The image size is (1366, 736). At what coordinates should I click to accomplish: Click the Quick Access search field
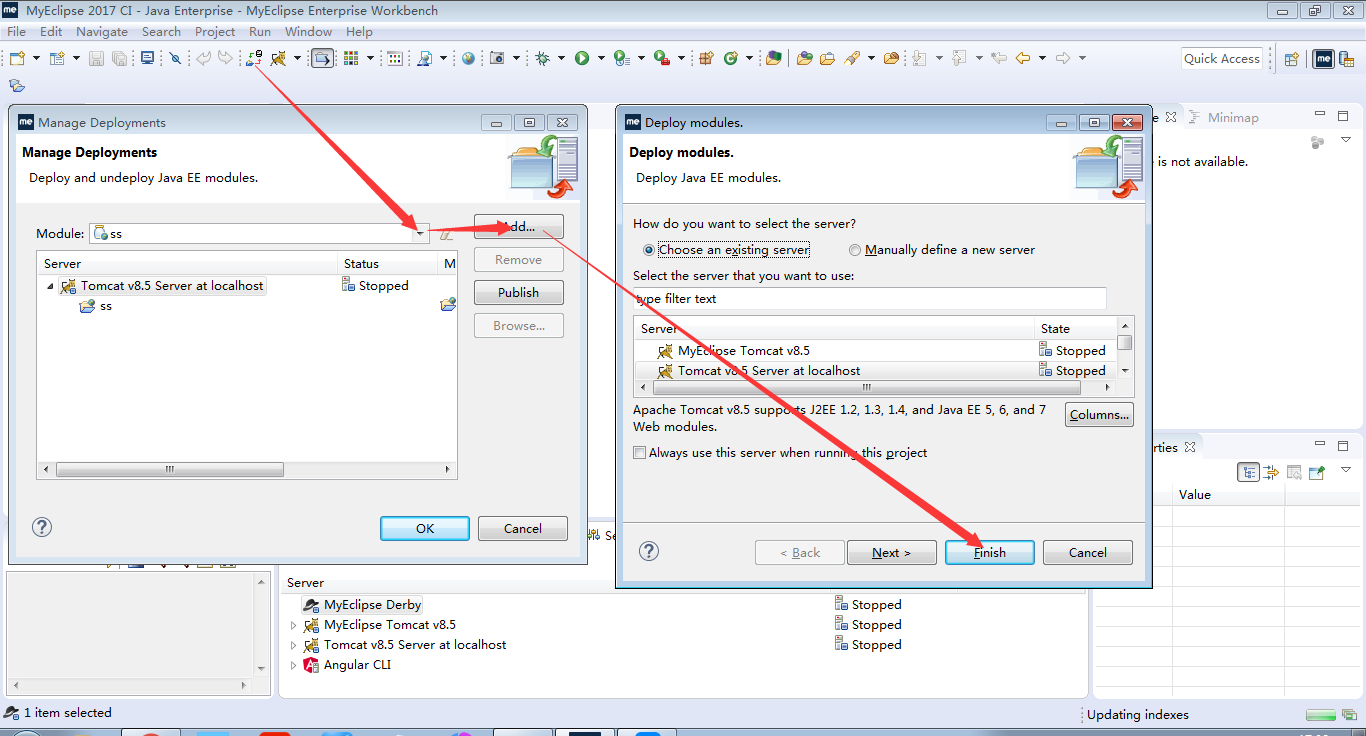[x=1221, y=59]
